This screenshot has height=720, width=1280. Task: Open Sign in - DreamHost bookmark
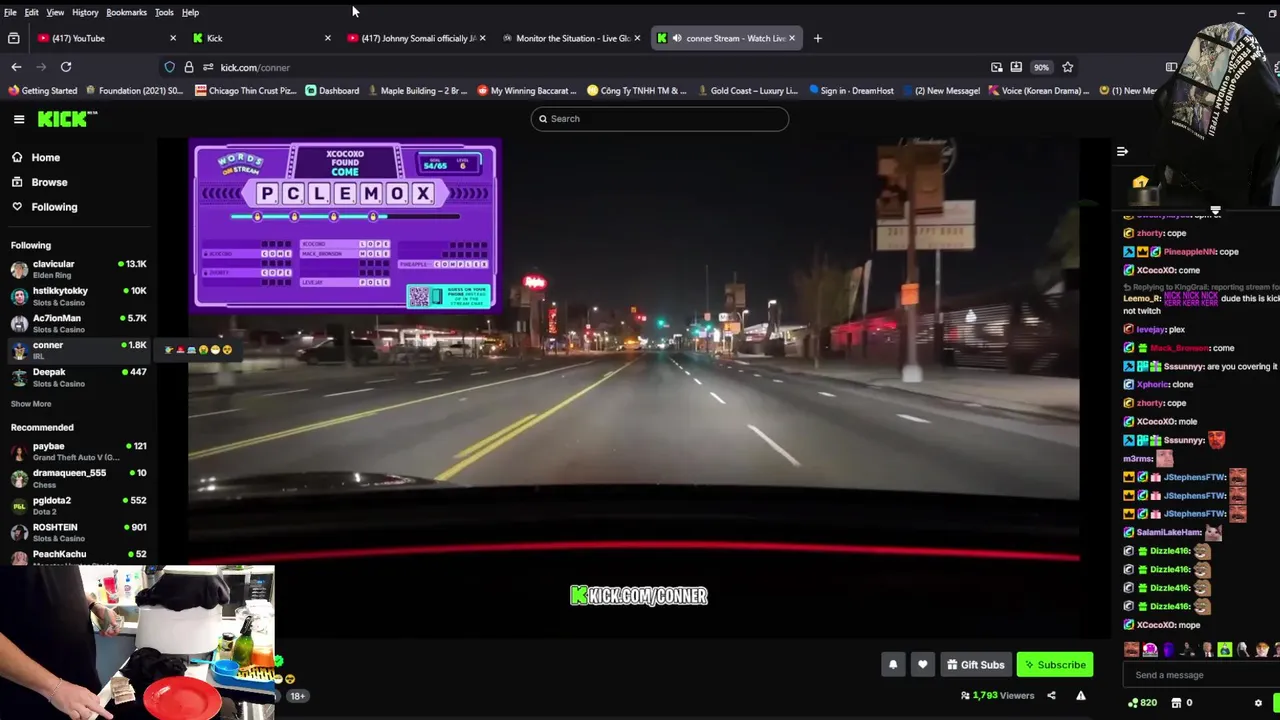point(850,91)
